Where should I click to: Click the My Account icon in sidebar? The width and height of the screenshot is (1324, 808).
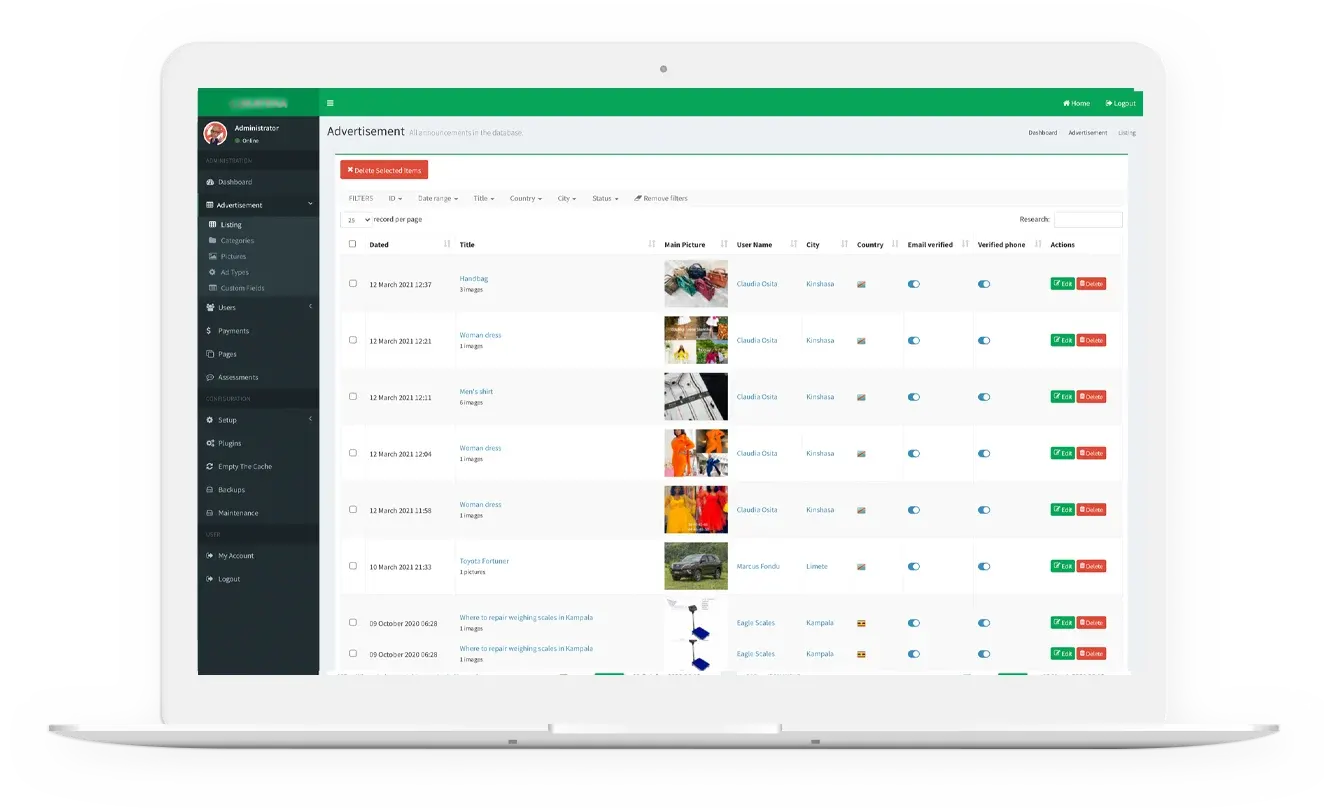click(x=210, y=556)
